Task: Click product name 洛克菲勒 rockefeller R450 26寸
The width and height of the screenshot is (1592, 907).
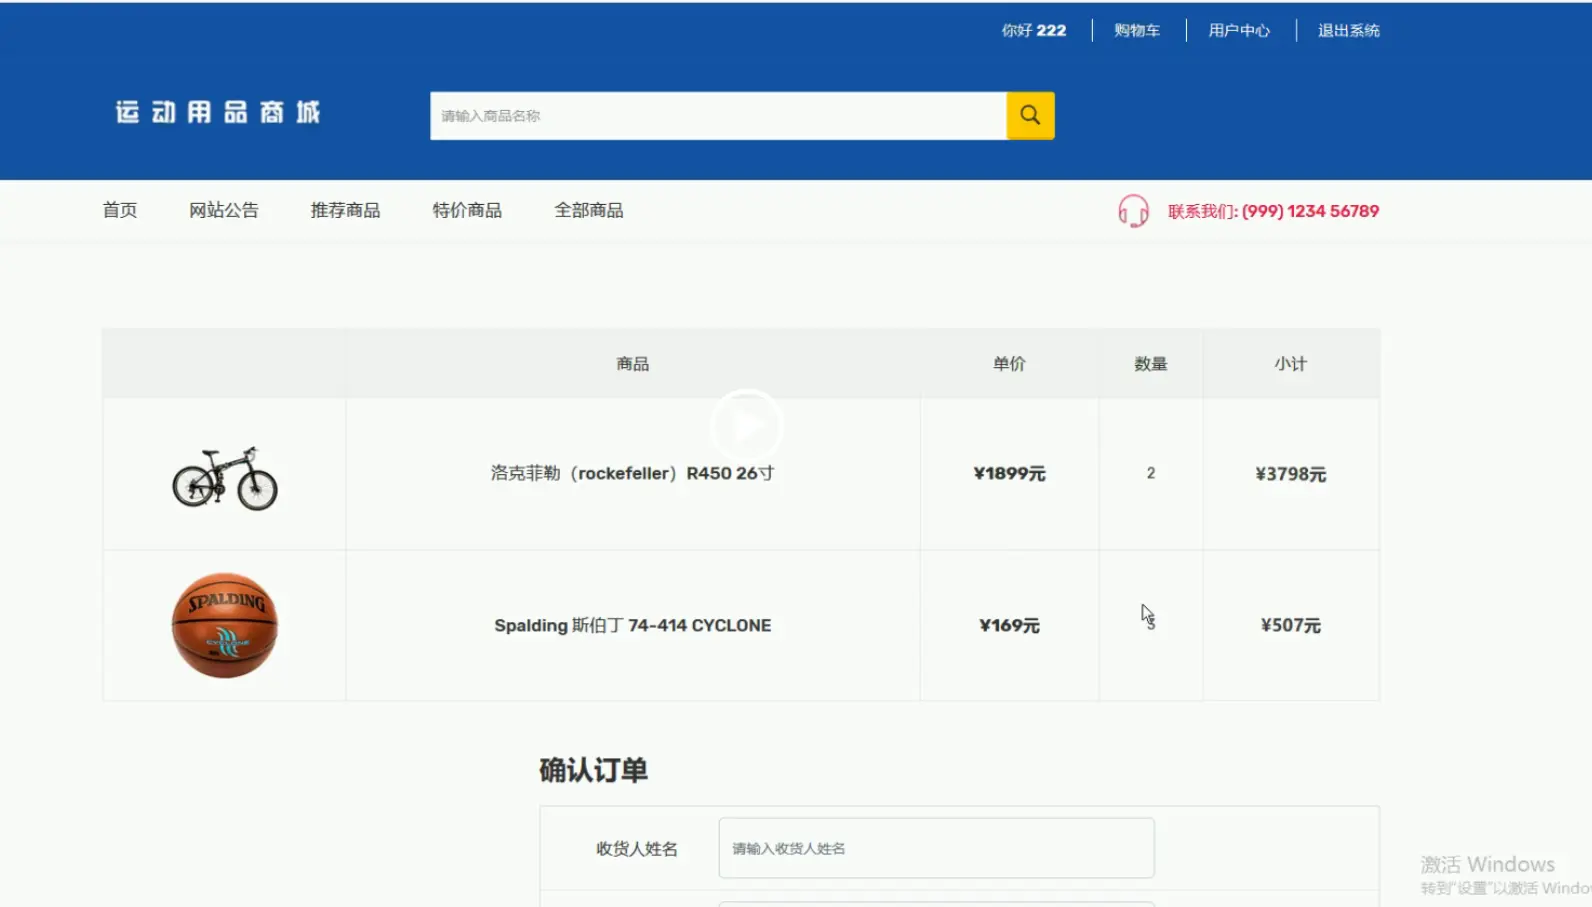Action: [632, 473]
